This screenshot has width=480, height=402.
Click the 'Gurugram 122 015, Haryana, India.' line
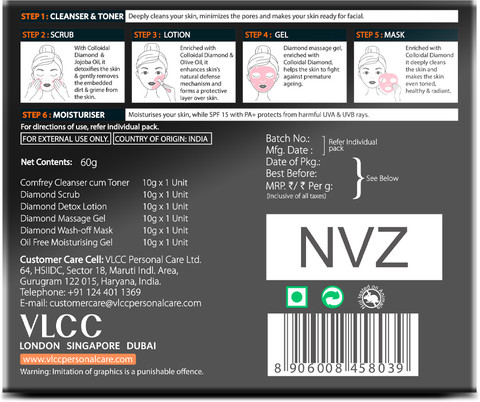(x=90, y=281)
